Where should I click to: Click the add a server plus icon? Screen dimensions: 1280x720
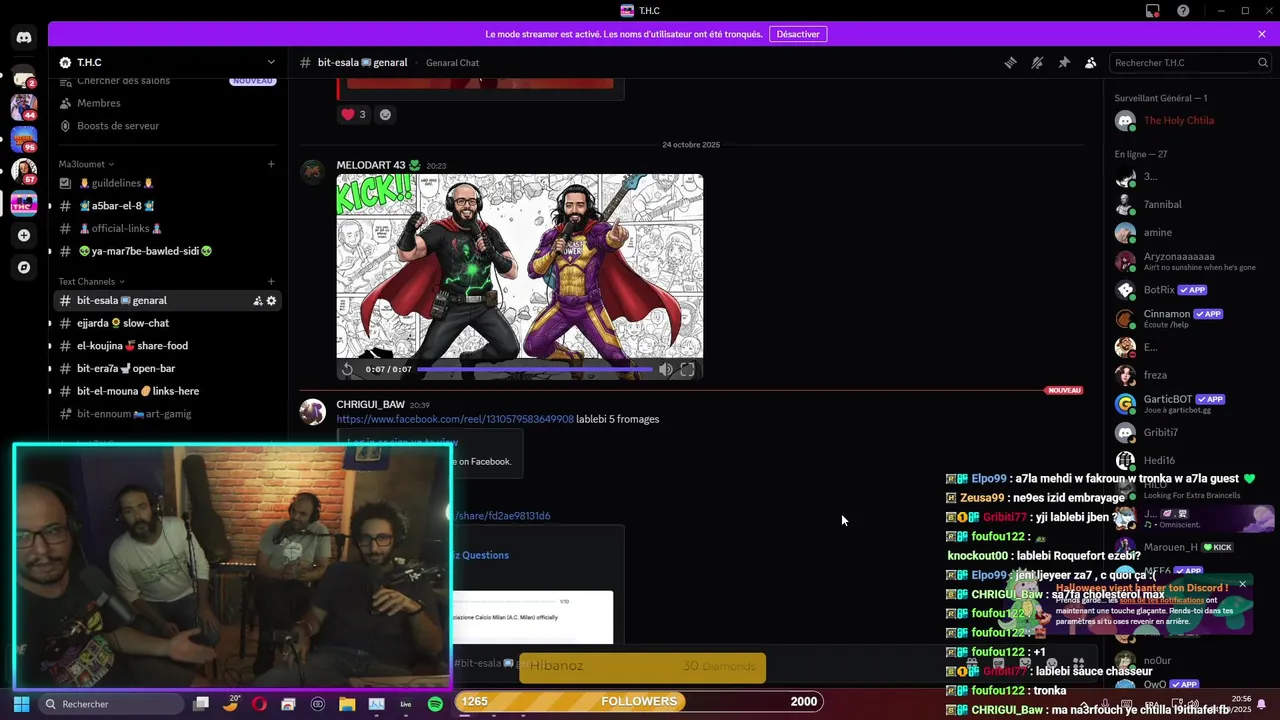[x=24, y=235]
